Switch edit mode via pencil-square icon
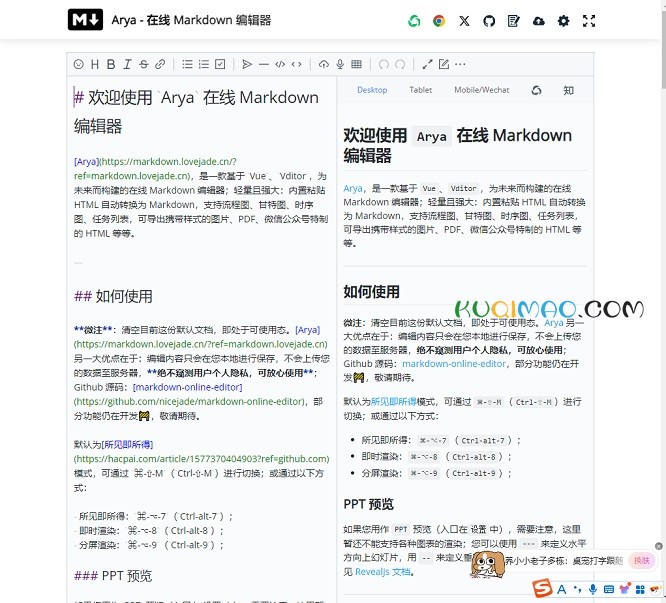The width and height of the screenshot is (666, 603). coord(444,64)
